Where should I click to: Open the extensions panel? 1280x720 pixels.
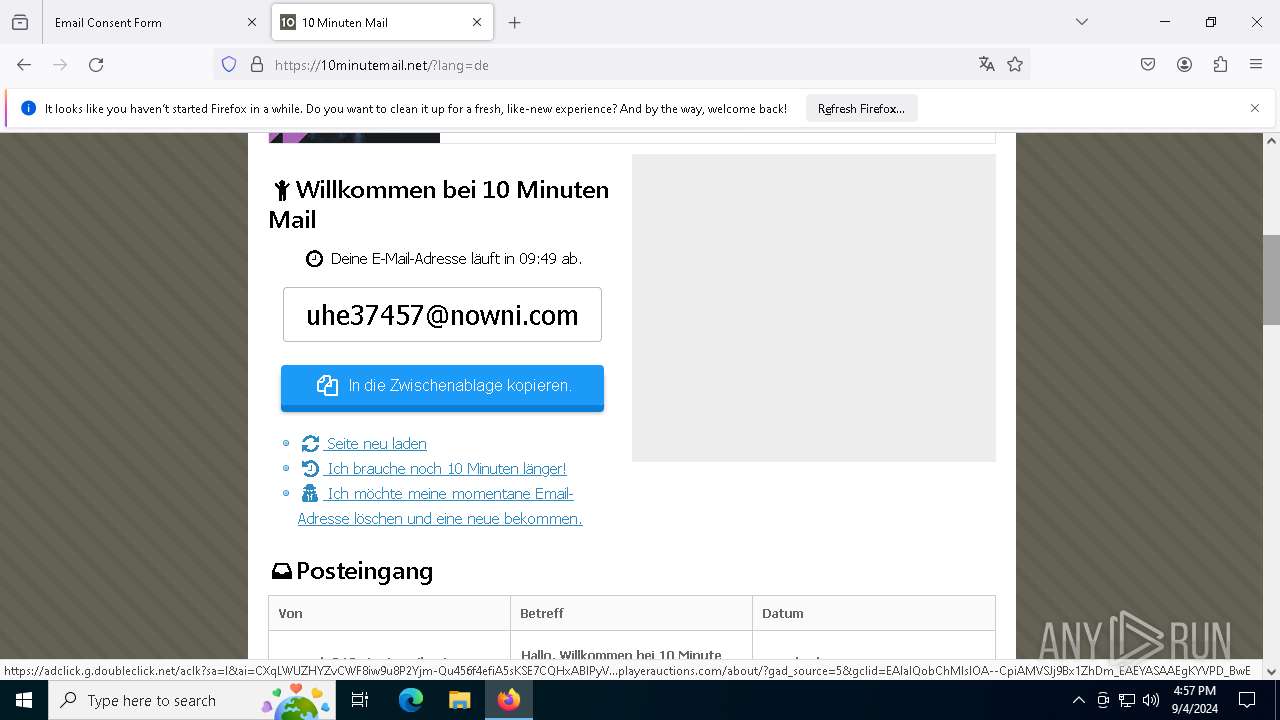pos(1220,65)
